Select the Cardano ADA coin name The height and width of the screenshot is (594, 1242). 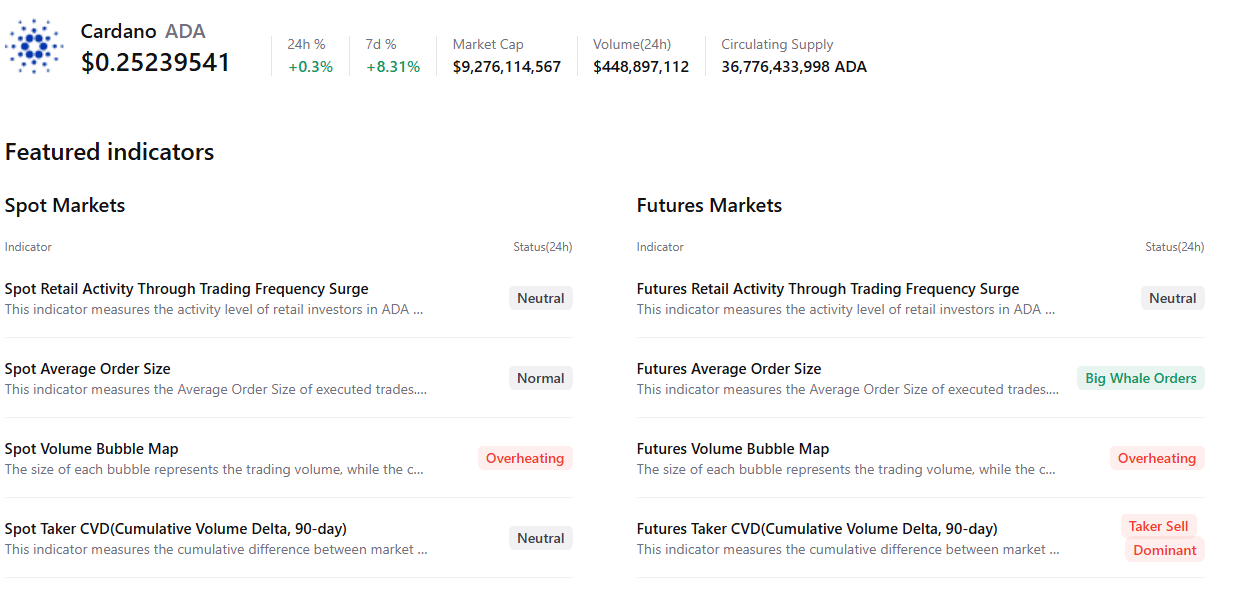point(143,32)
